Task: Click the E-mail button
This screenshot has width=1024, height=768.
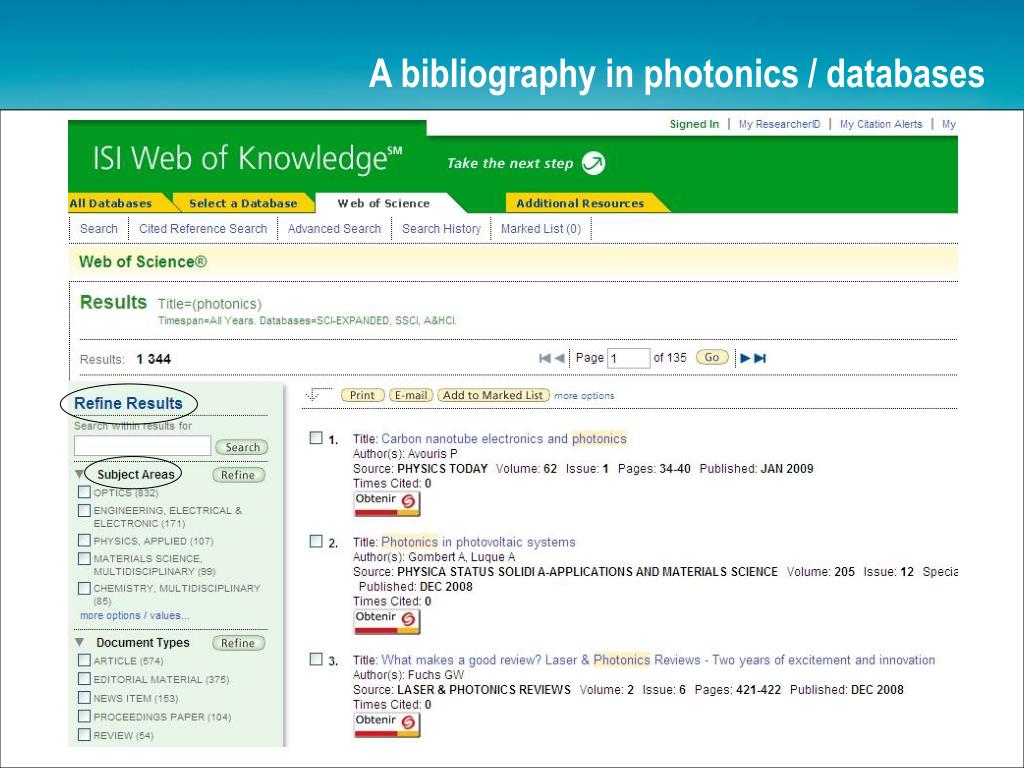Action: [x=411, y=395]
